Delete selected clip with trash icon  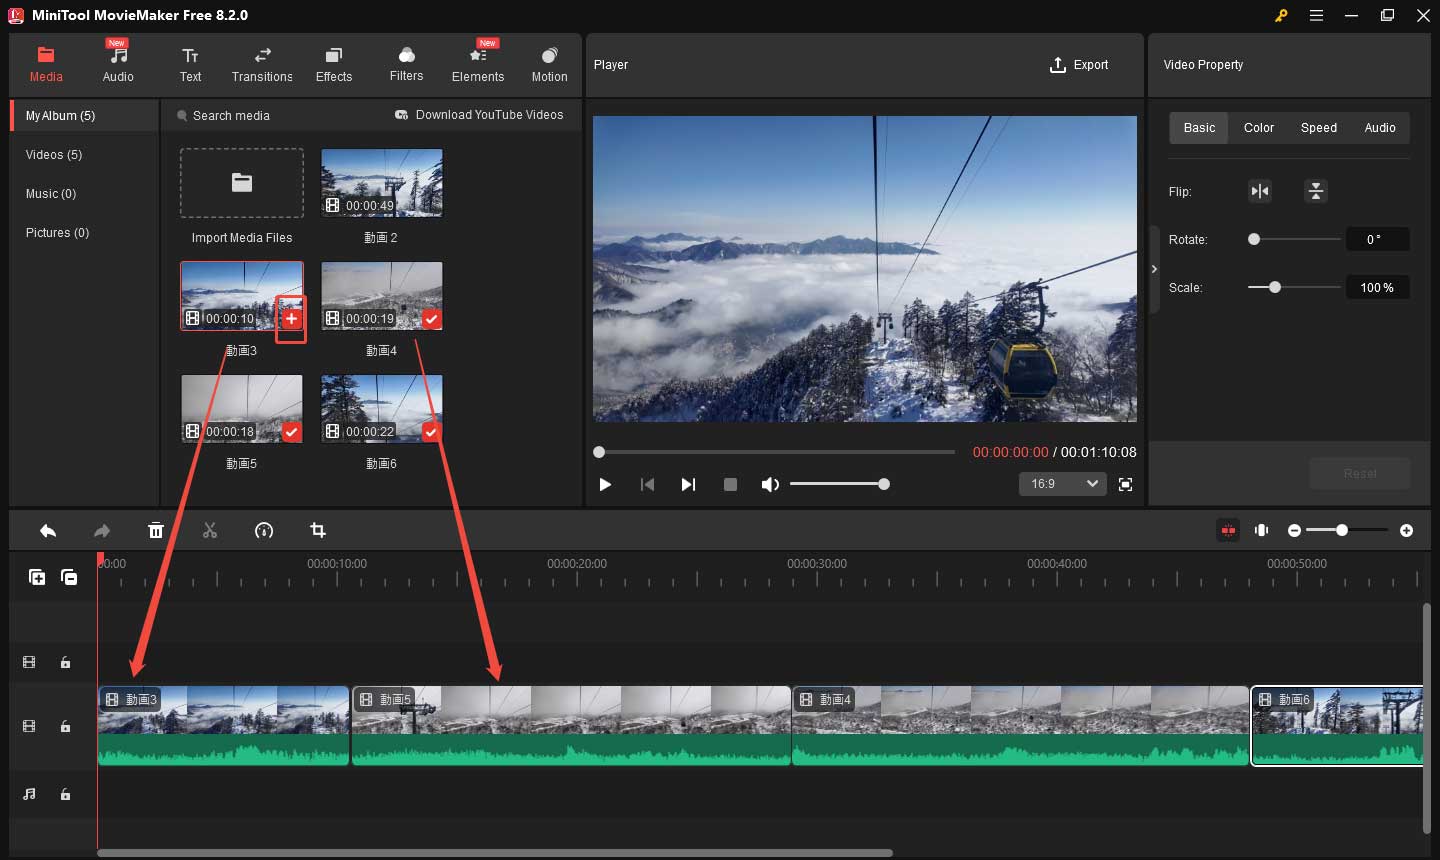(156, 530)
